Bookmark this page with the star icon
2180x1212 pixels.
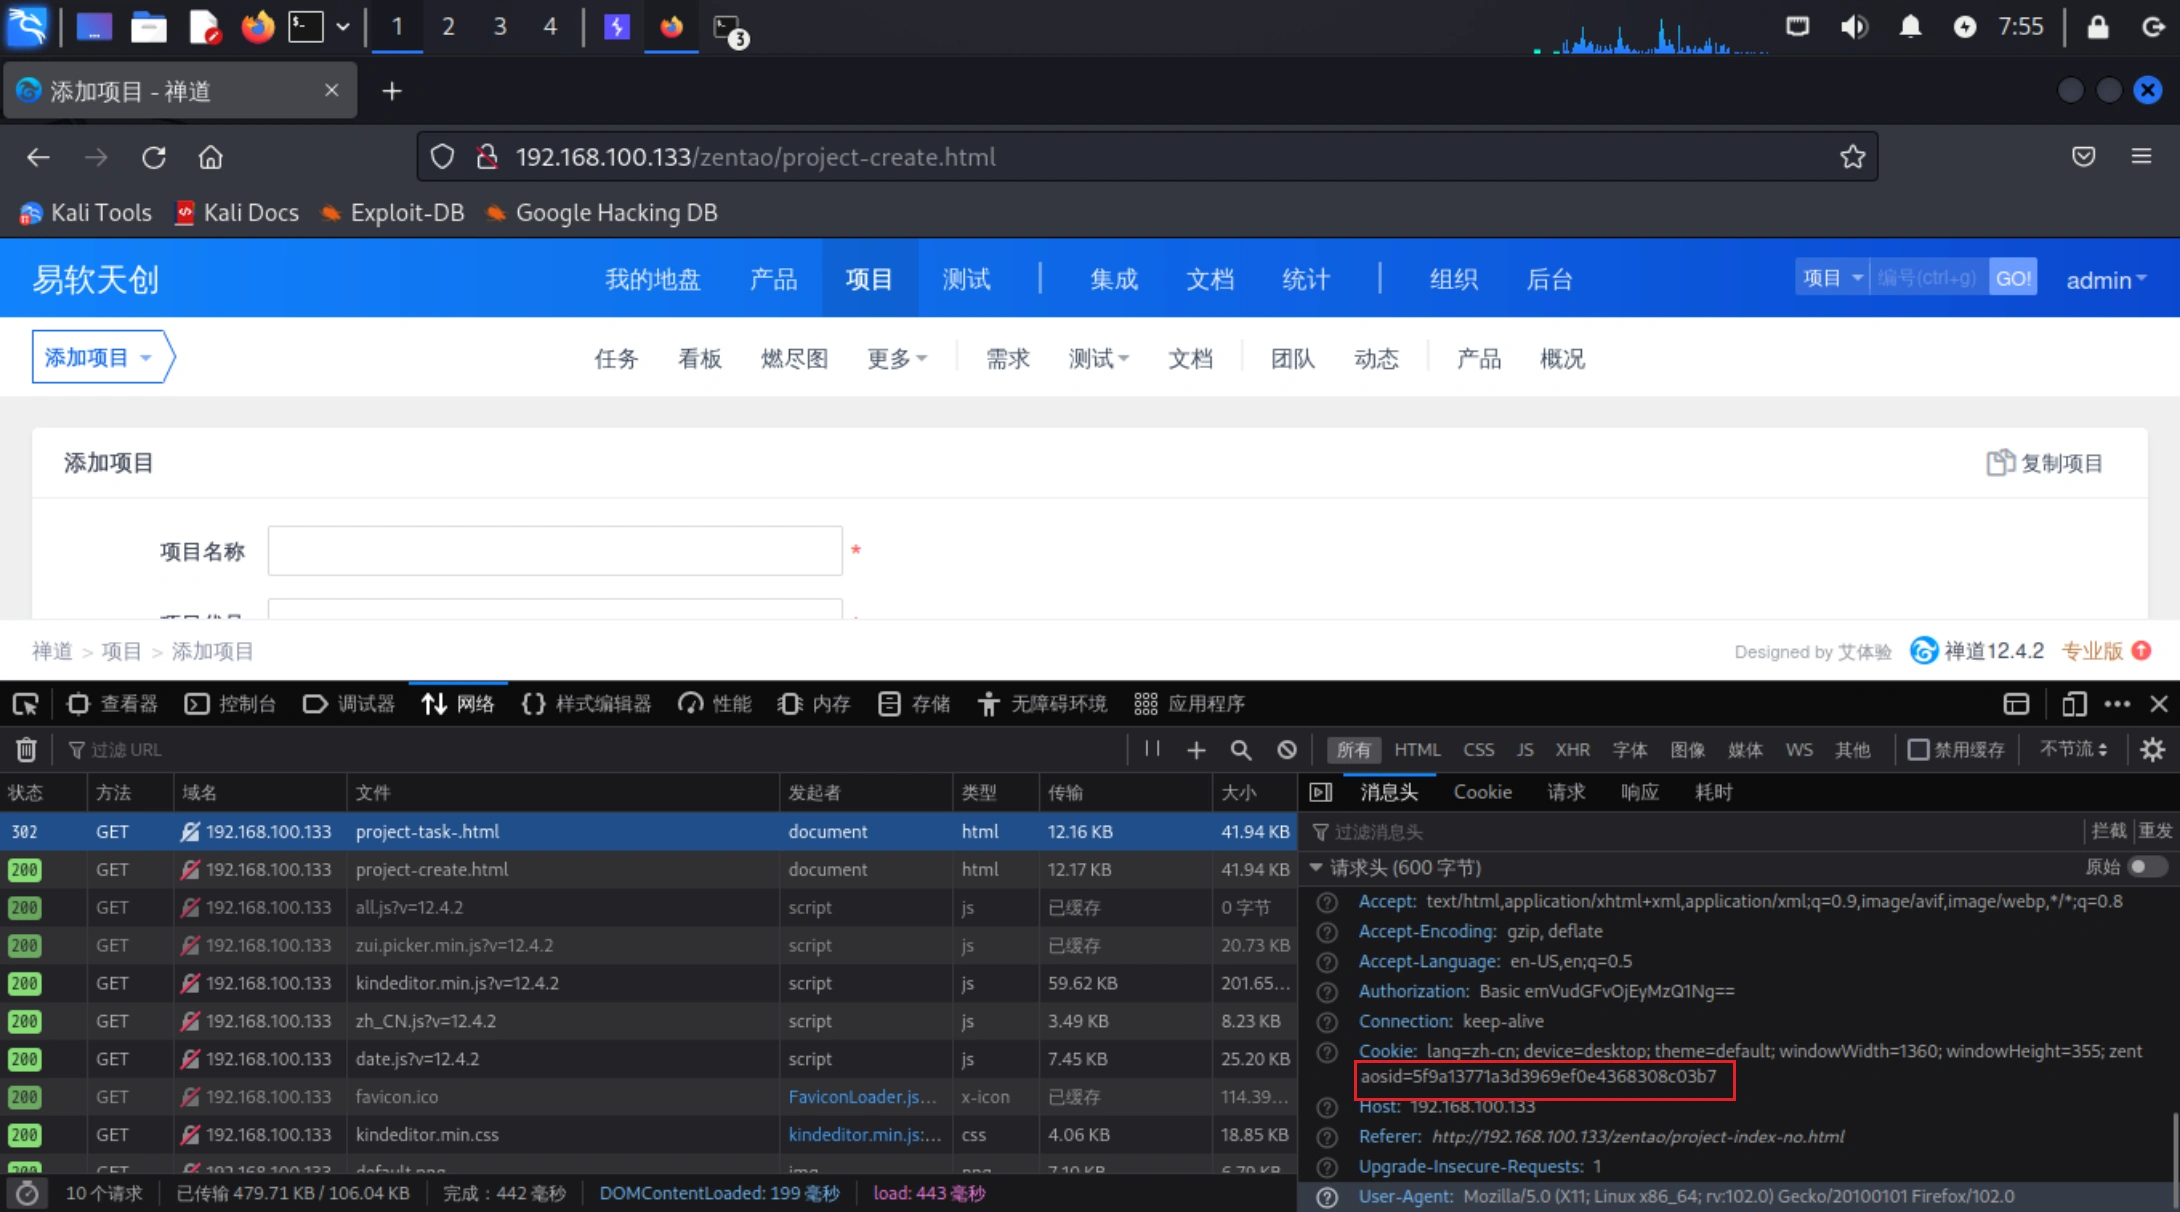point(1852,157)
